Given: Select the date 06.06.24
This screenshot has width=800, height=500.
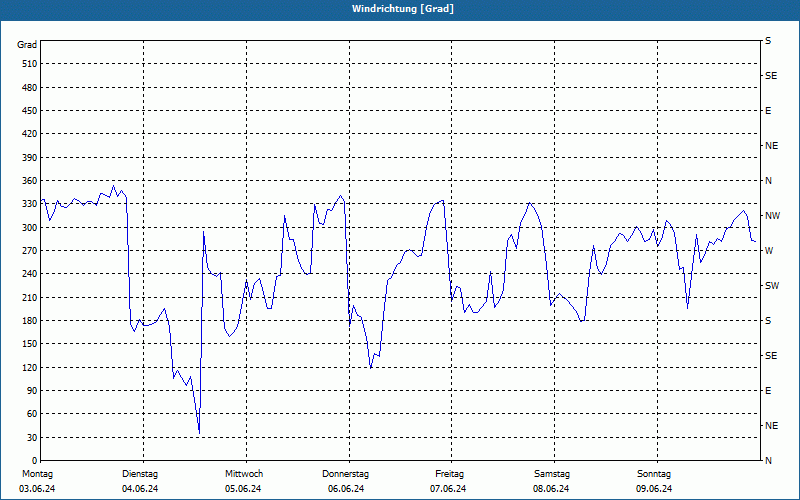Looking at the screenshot, I should point(346,489).
